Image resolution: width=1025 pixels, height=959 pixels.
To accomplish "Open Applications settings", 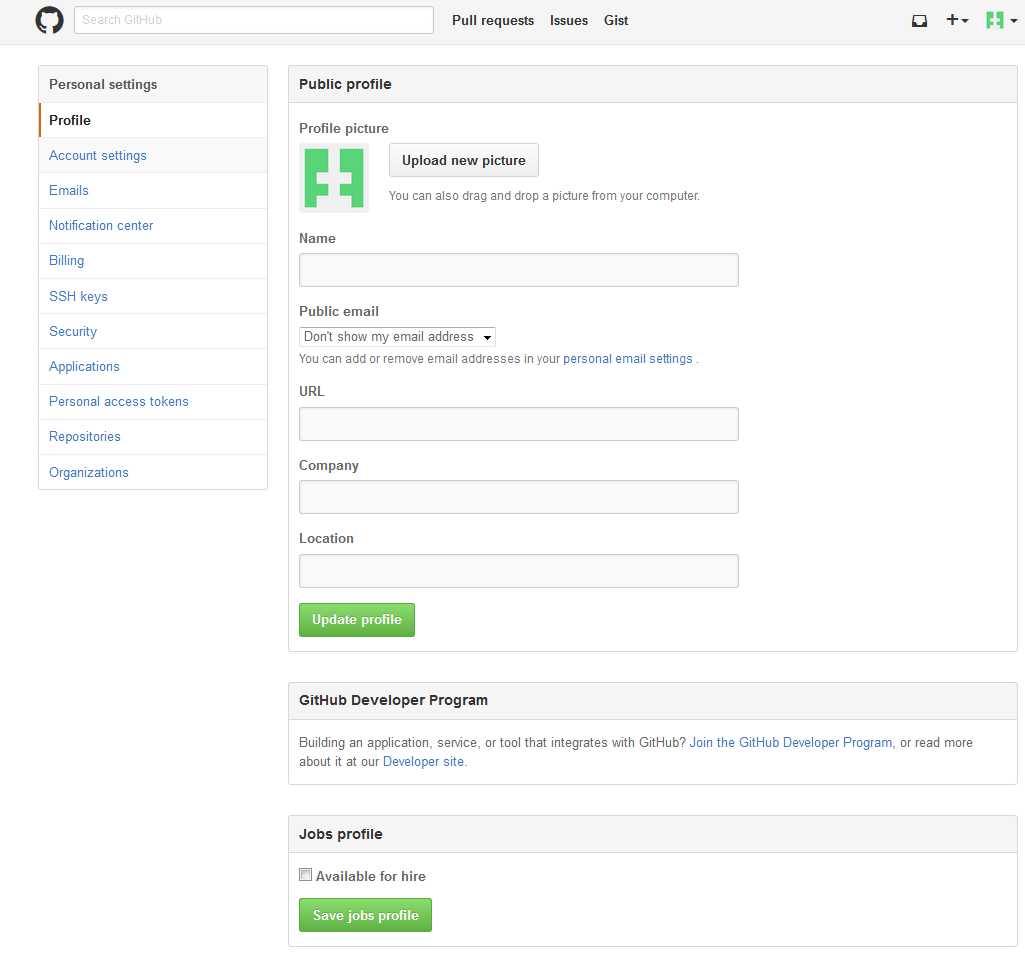I will coord(153,367).
